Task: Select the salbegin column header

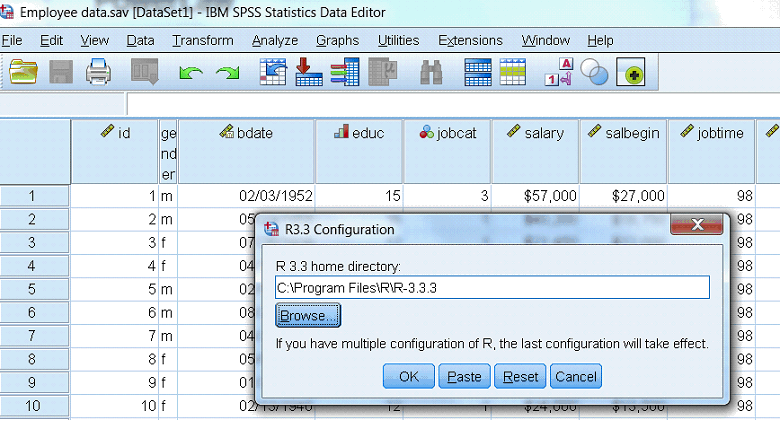Action: [x=624, y=151]
